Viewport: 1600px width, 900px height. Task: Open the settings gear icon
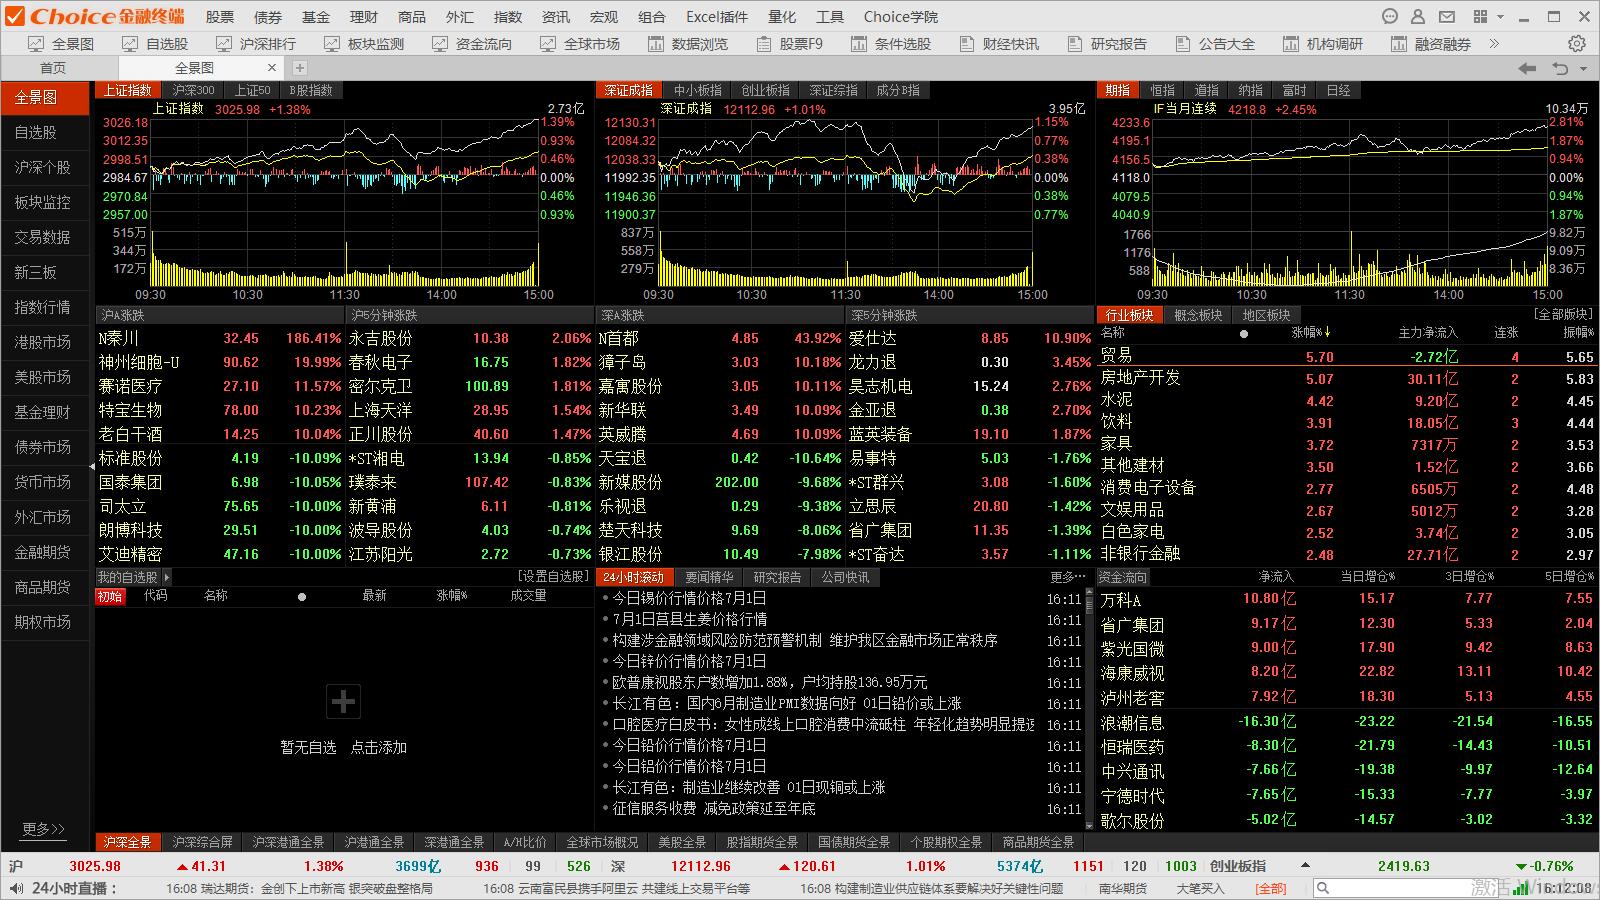coord(1577,44)
